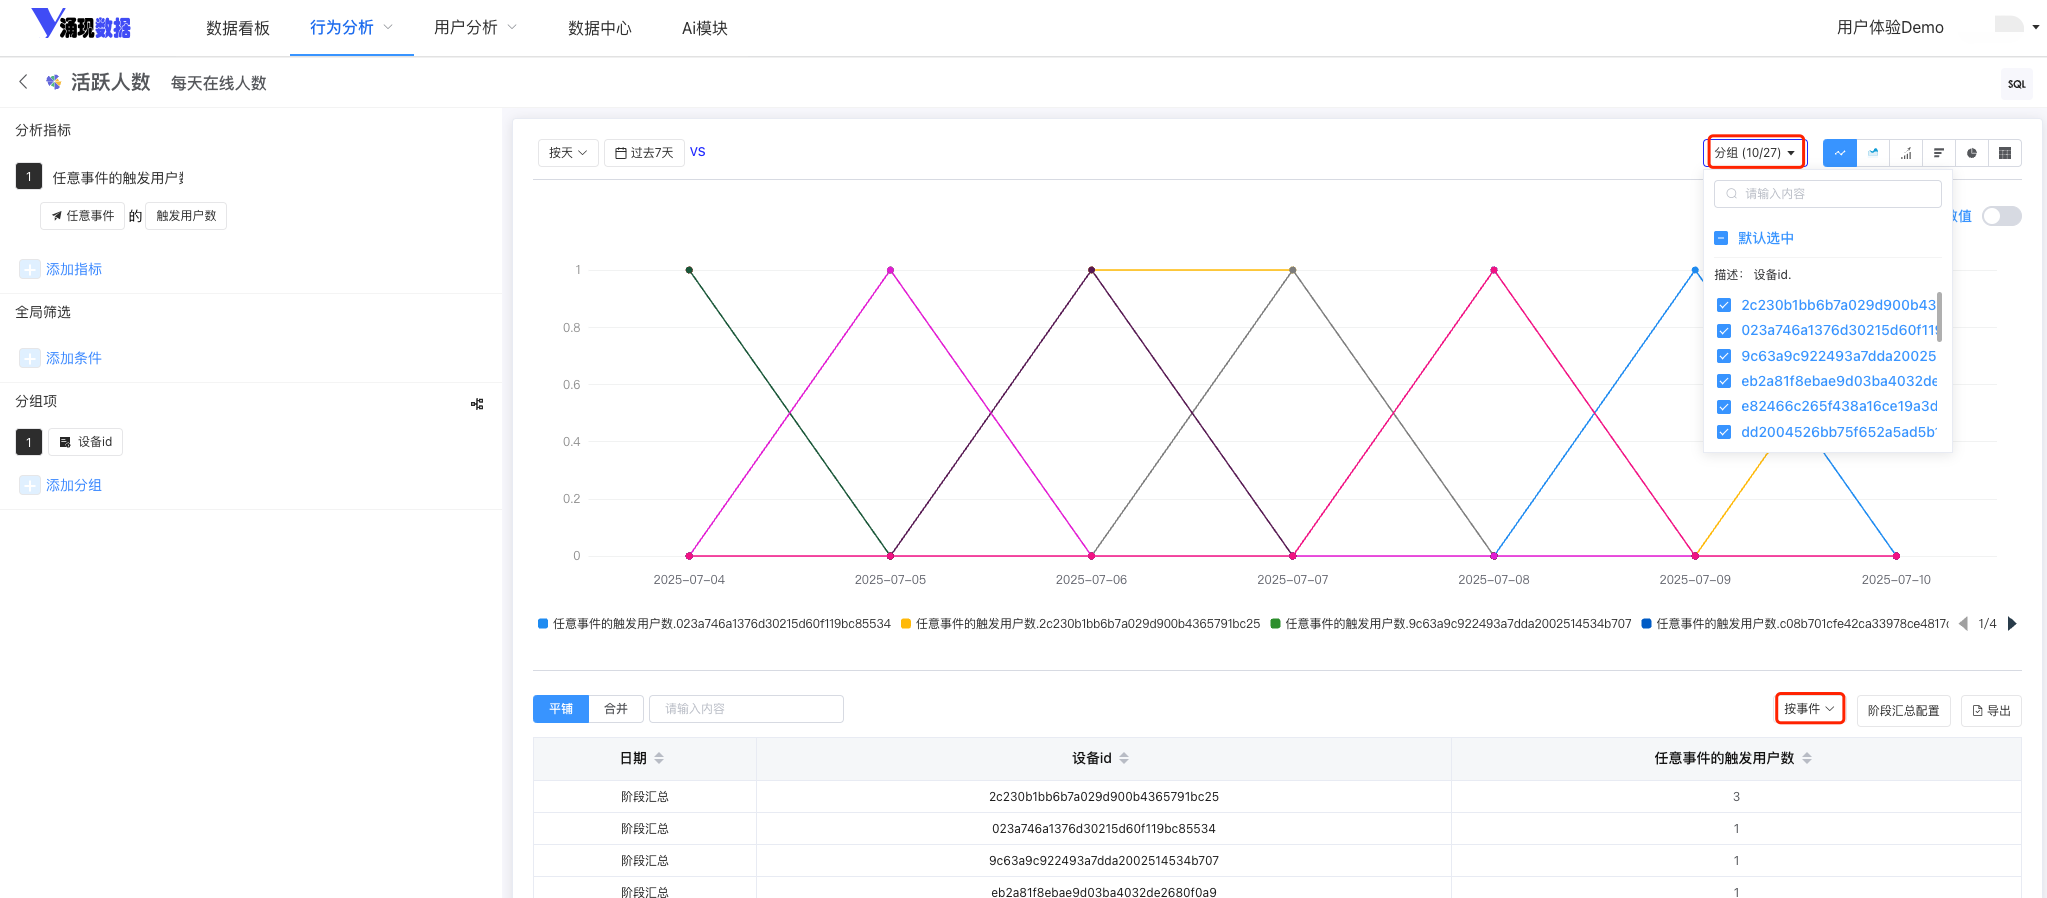Click the green legend marker for 9c63a9c922493a7dda2002514534b707
This screenshot has height=898, width=2047.
tap(1275, 624)
